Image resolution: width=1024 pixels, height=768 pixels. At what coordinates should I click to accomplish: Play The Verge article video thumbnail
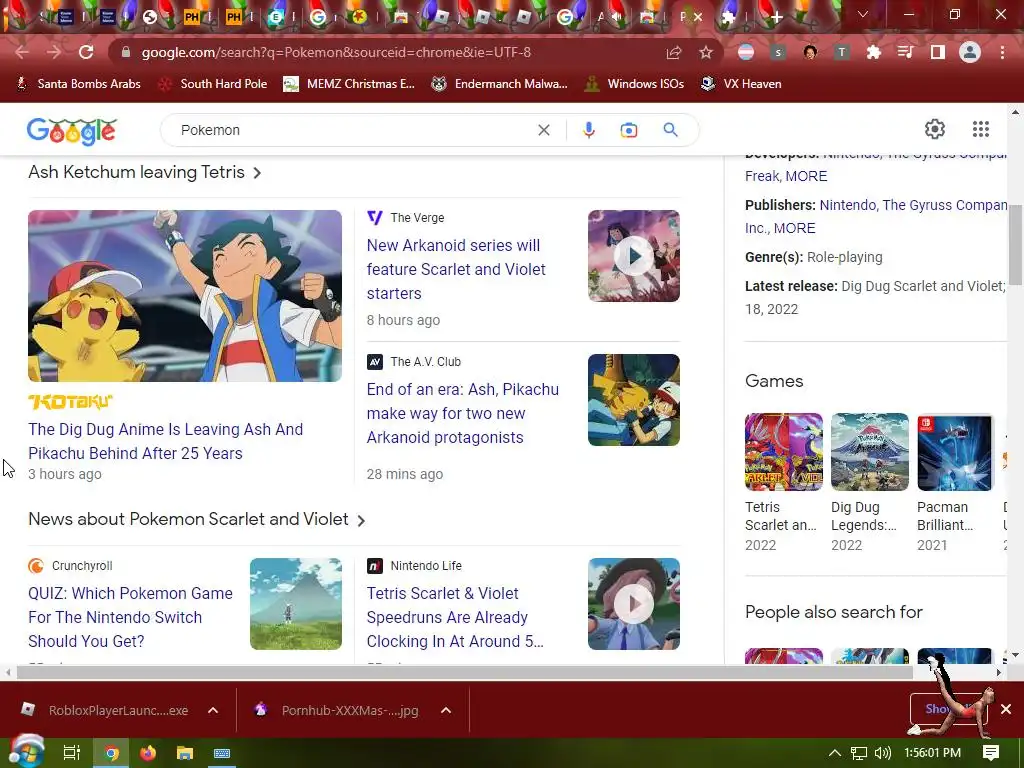(x=633, y=256)
